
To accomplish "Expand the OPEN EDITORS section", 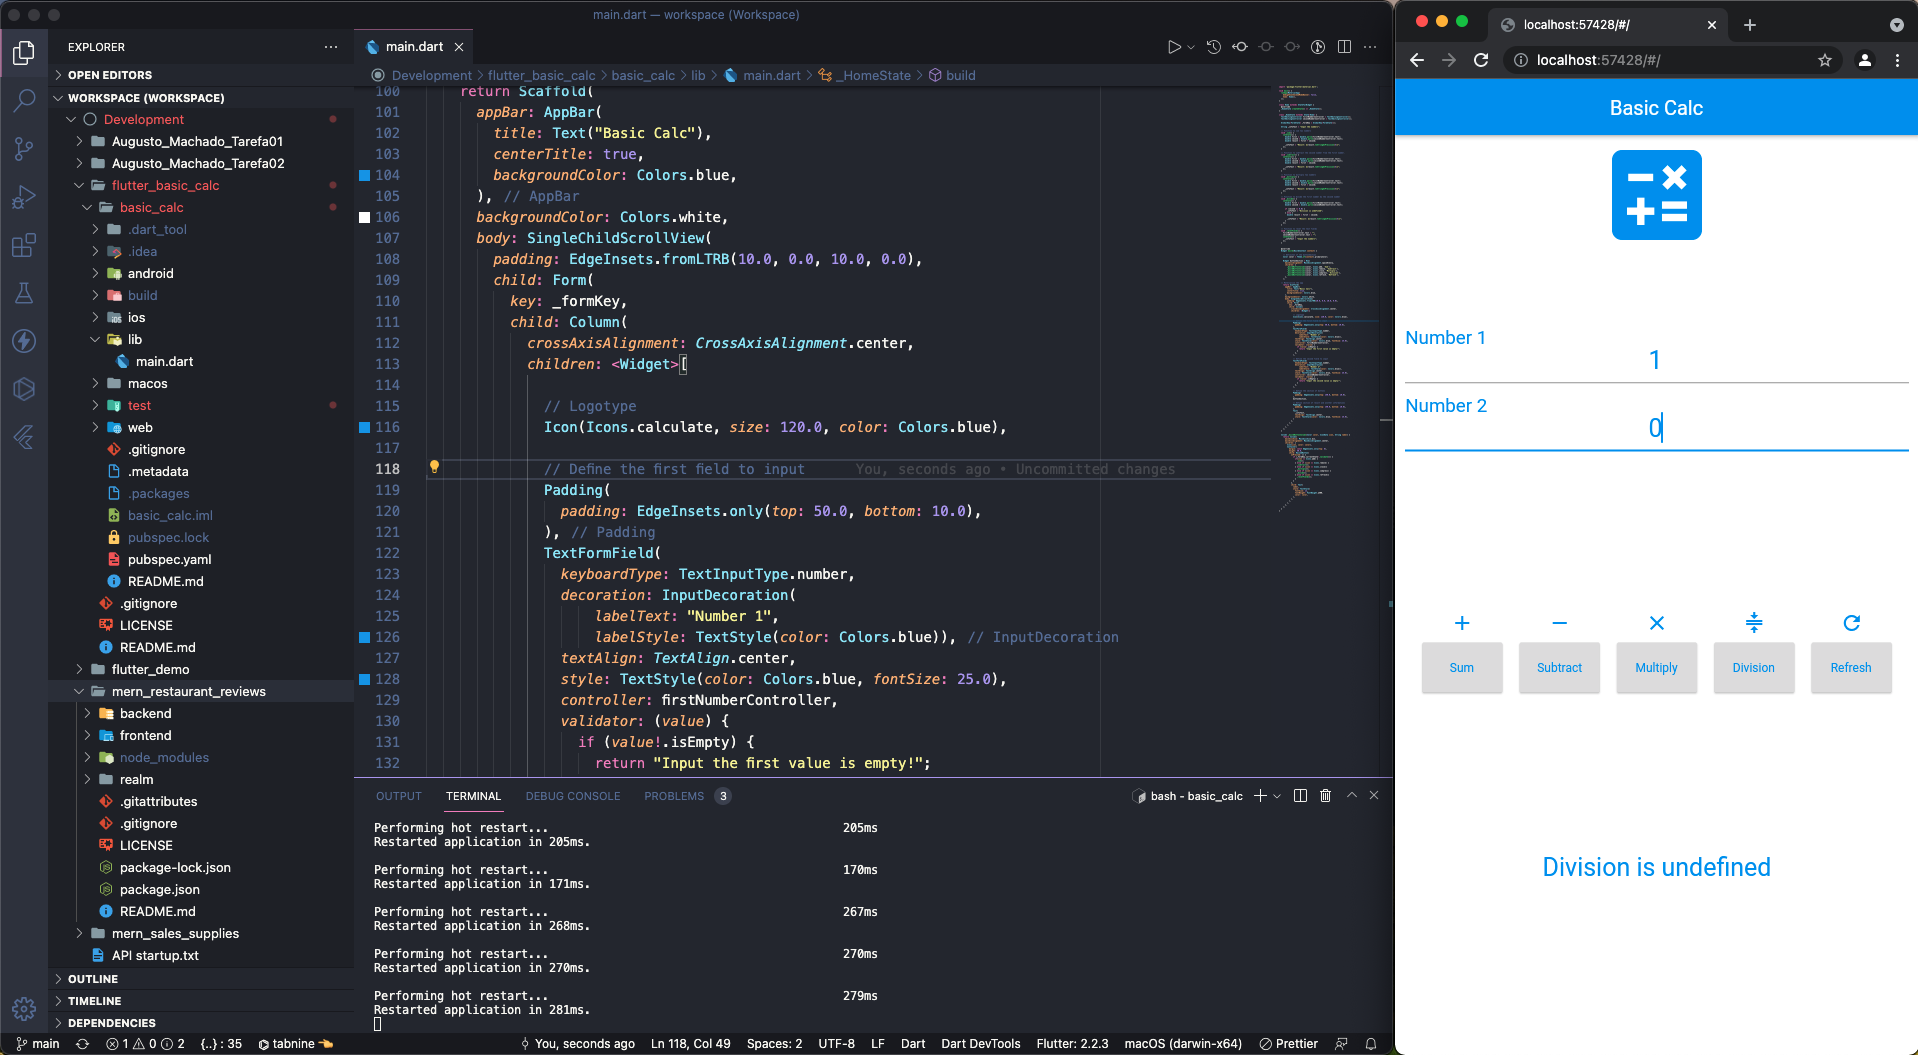I will 200,75.
